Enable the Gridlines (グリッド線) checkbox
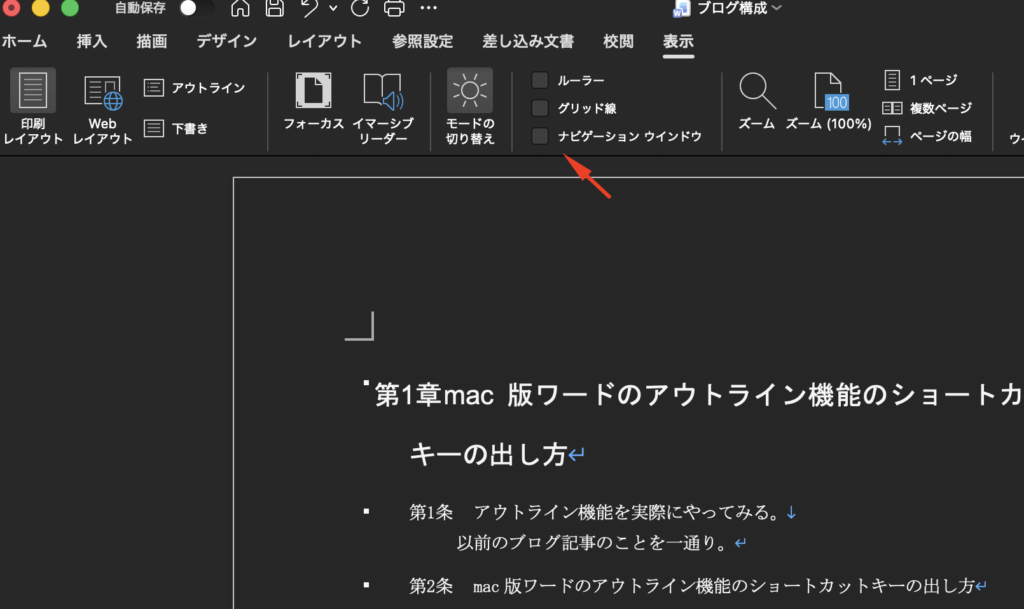Viewport: 1024px width, 609px height. point(540,108)
